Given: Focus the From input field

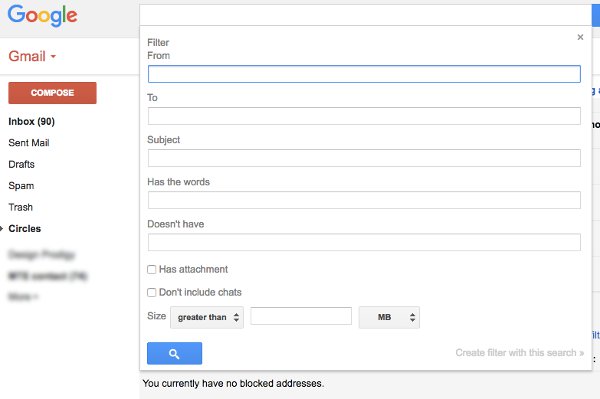Looking at the screenshot, I should [364, 74].
